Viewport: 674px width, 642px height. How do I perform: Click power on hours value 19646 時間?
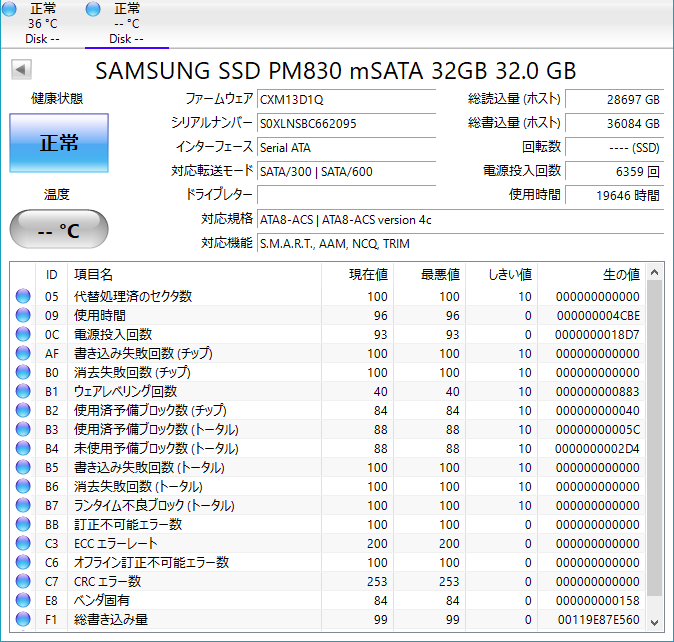point(614,196)
